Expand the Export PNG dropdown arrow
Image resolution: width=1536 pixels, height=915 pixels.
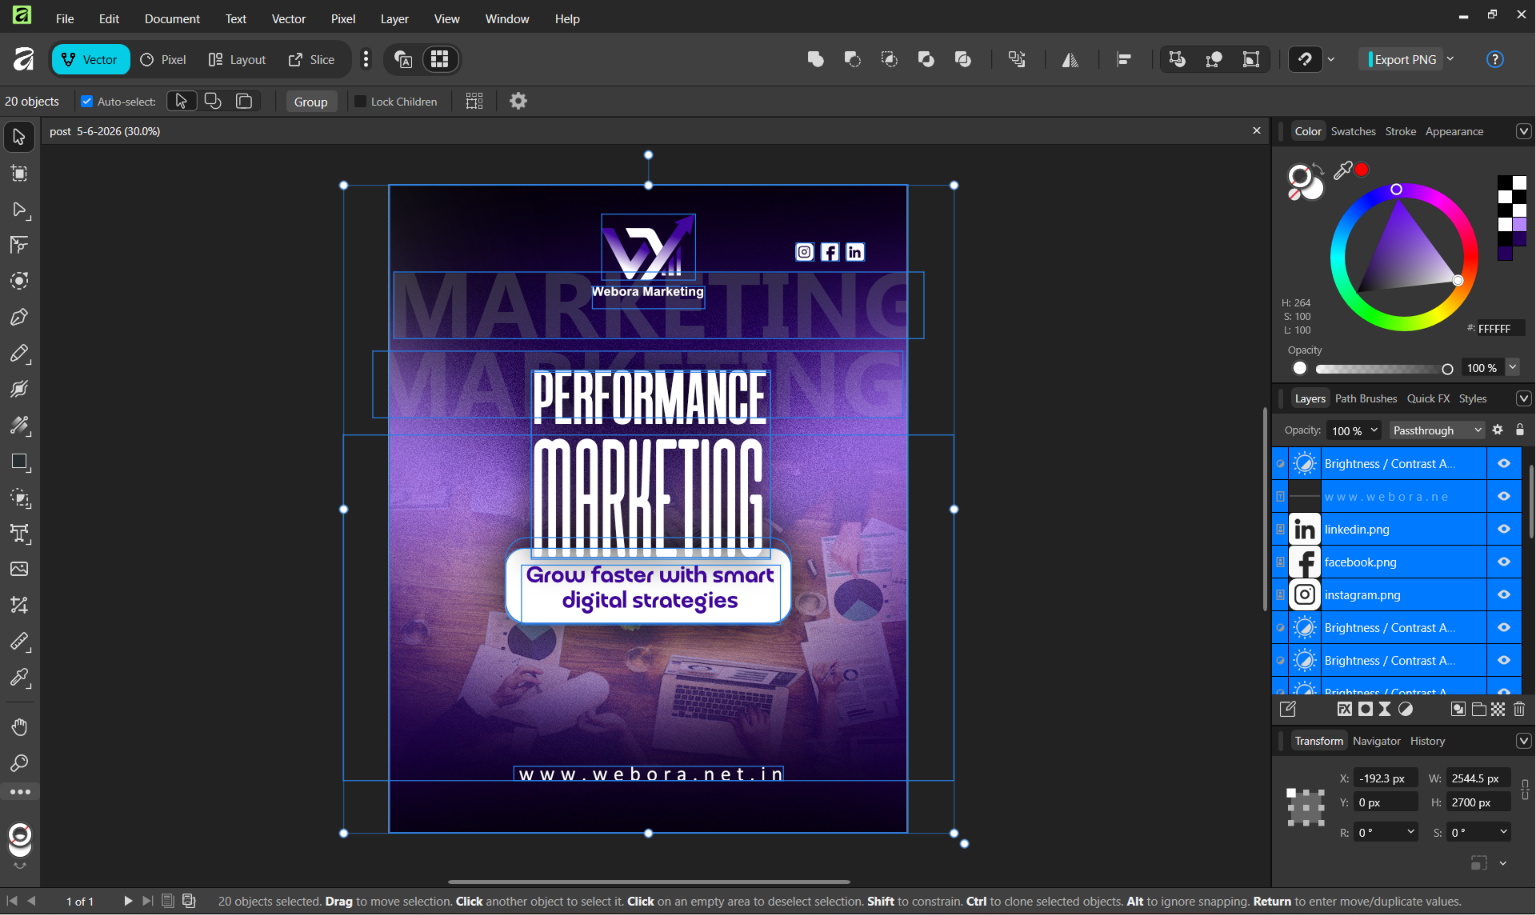click(x=1450, y=59)
